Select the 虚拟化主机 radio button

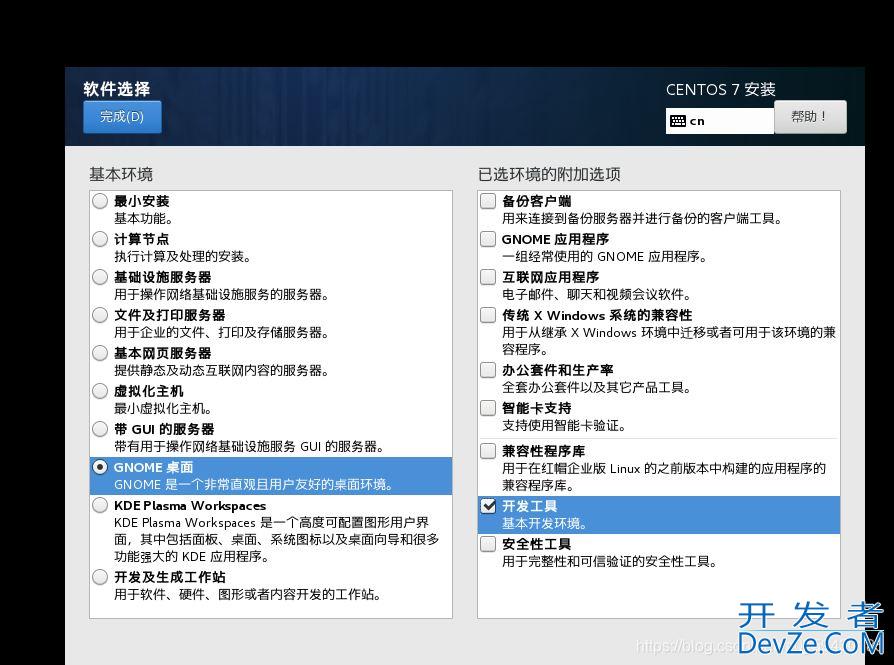[100, 391]
